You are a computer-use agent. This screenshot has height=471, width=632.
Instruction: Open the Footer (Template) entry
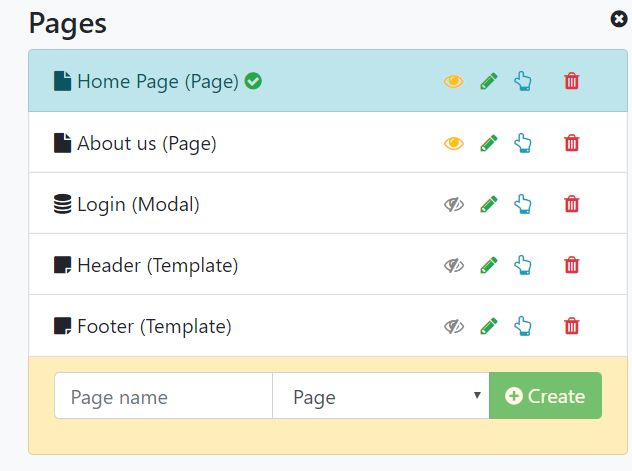[154, 326]
